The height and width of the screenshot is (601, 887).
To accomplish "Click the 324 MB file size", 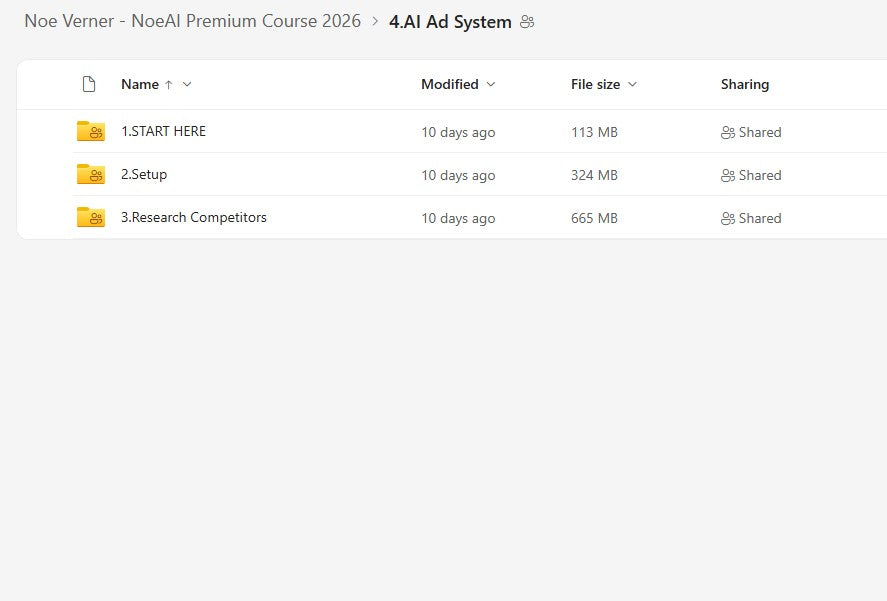I will click(x=594, y=175).
